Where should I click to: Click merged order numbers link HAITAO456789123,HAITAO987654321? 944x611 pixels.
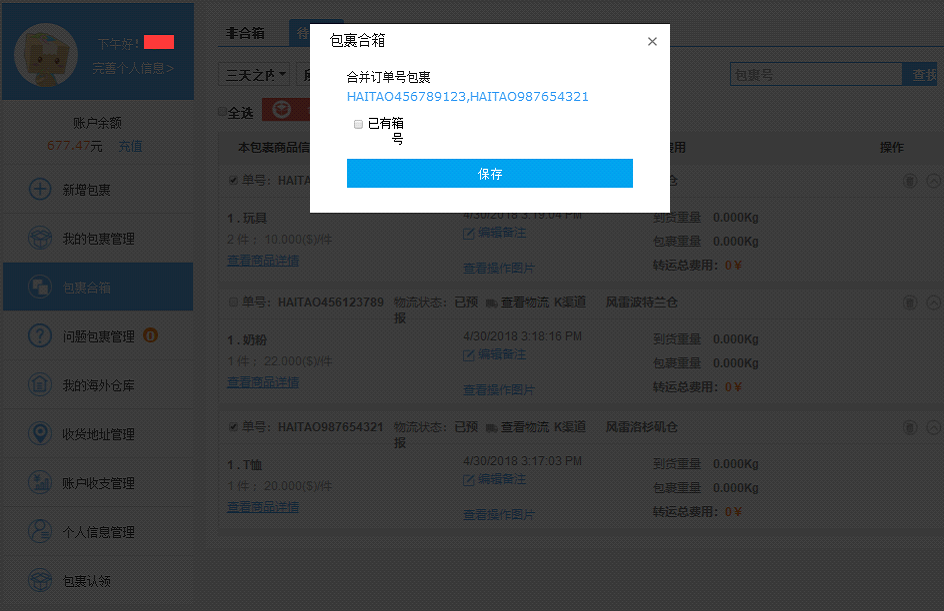tap(467, 97)
